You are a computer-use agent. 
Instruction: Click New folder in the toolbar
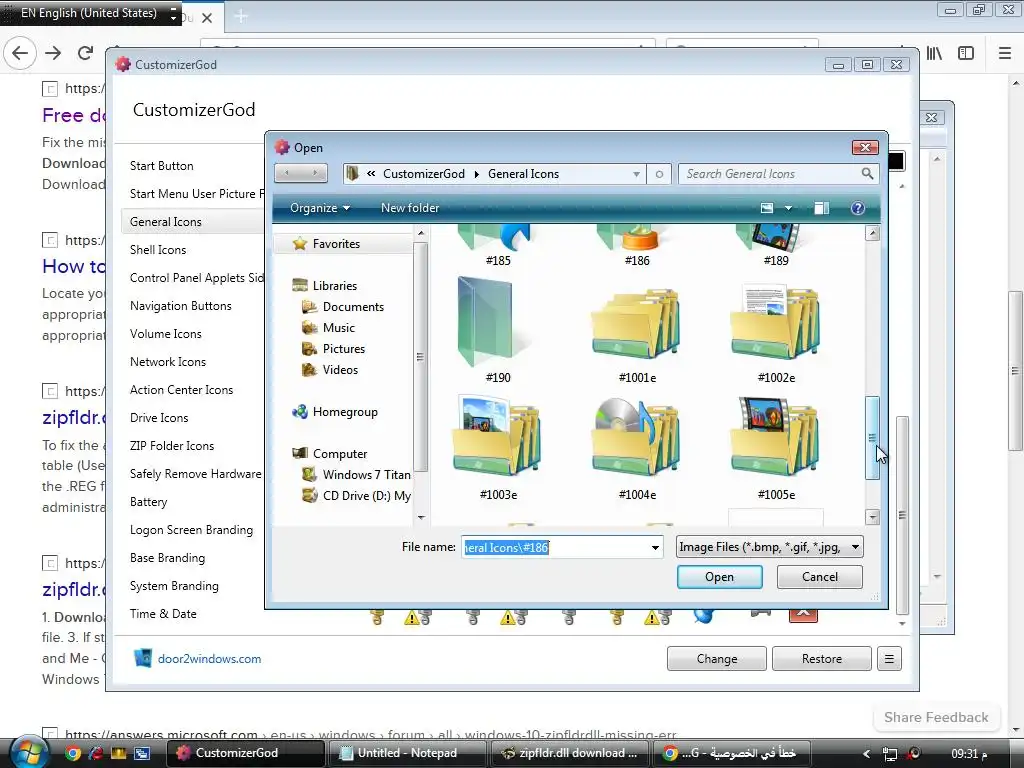(409, 208)
